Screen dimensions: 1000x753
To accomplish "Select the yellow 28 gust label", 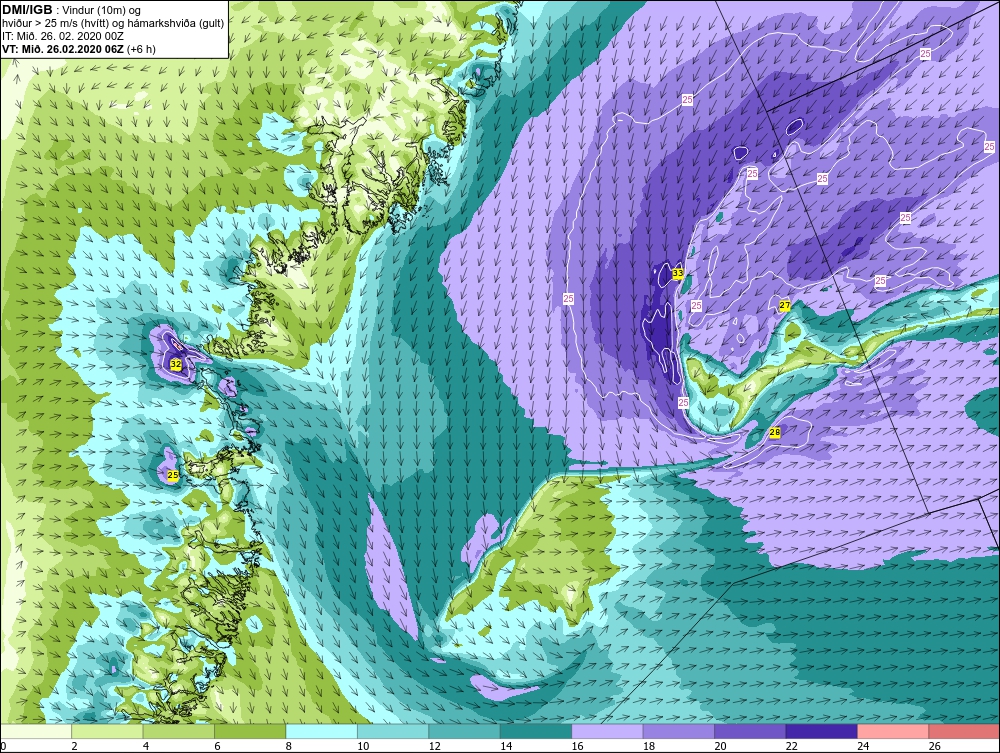I will pyautogui.click(x=775, y=432).
